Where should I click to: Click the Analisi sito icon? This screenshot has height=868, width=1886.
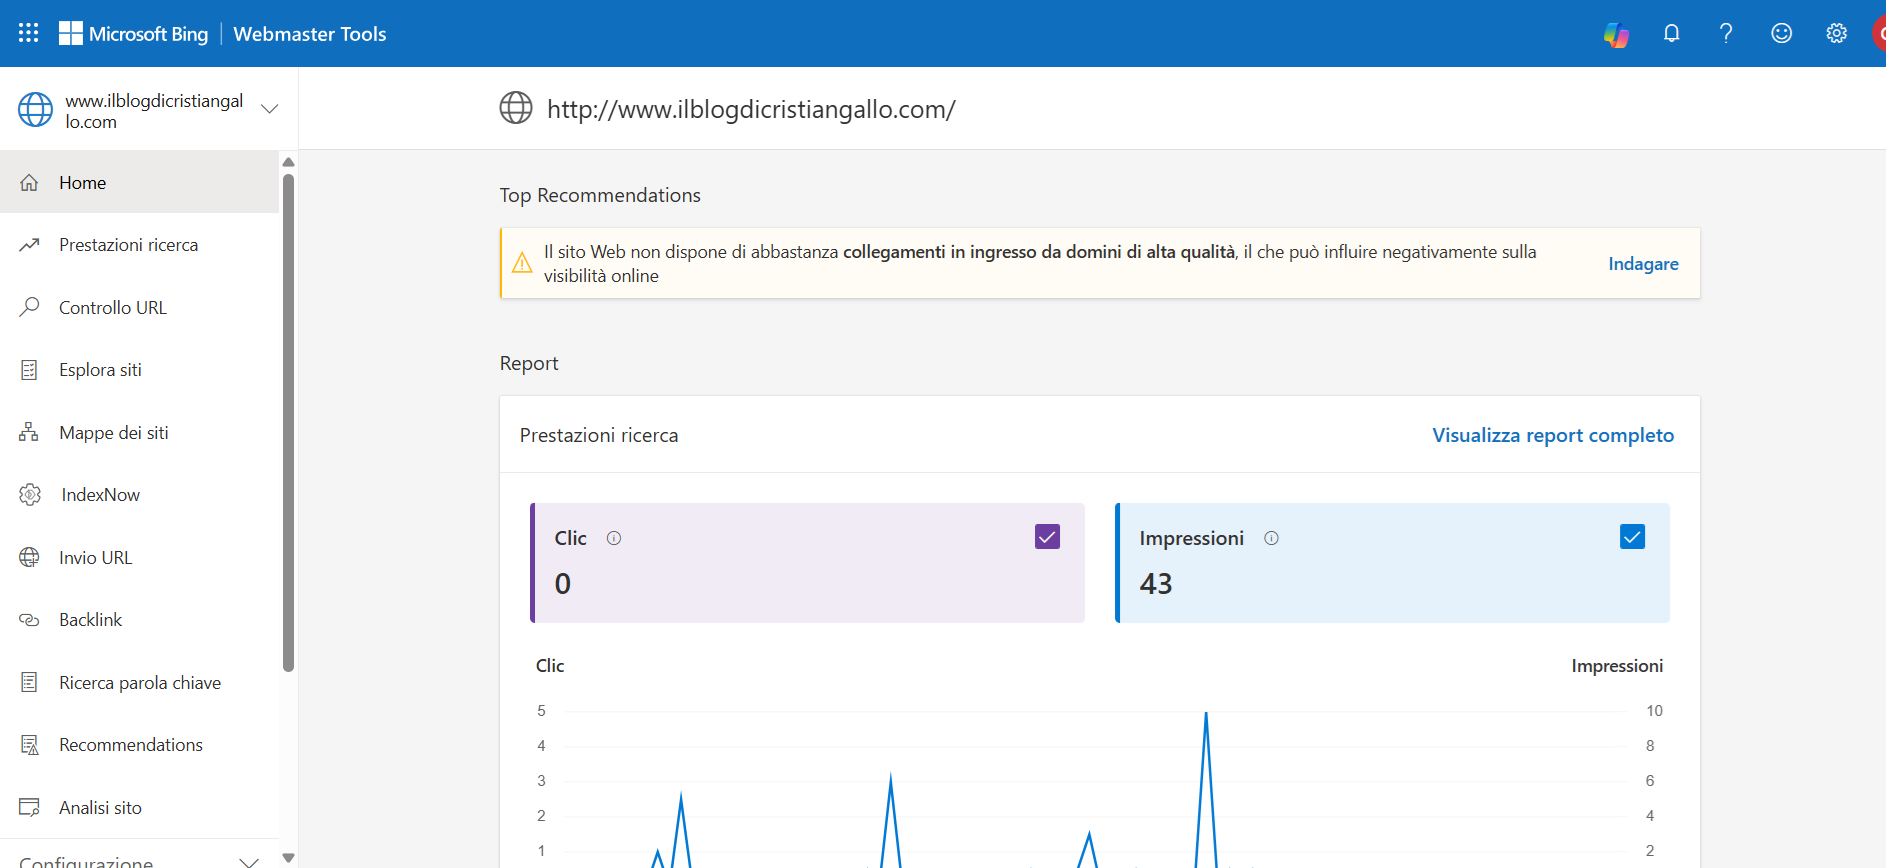[x=29, y=807]
